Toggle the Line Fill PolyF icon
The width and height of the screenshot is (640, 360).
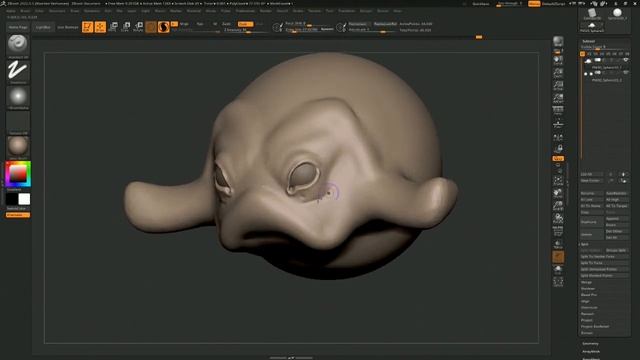click(558, 231)
